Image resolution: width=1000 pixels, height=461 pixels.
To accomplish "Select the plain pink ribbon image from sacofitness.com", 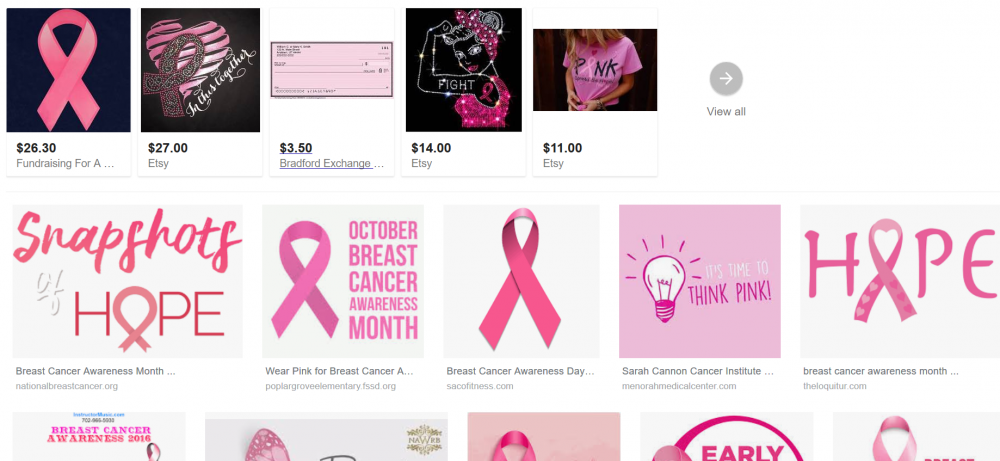I will point(522,281).
